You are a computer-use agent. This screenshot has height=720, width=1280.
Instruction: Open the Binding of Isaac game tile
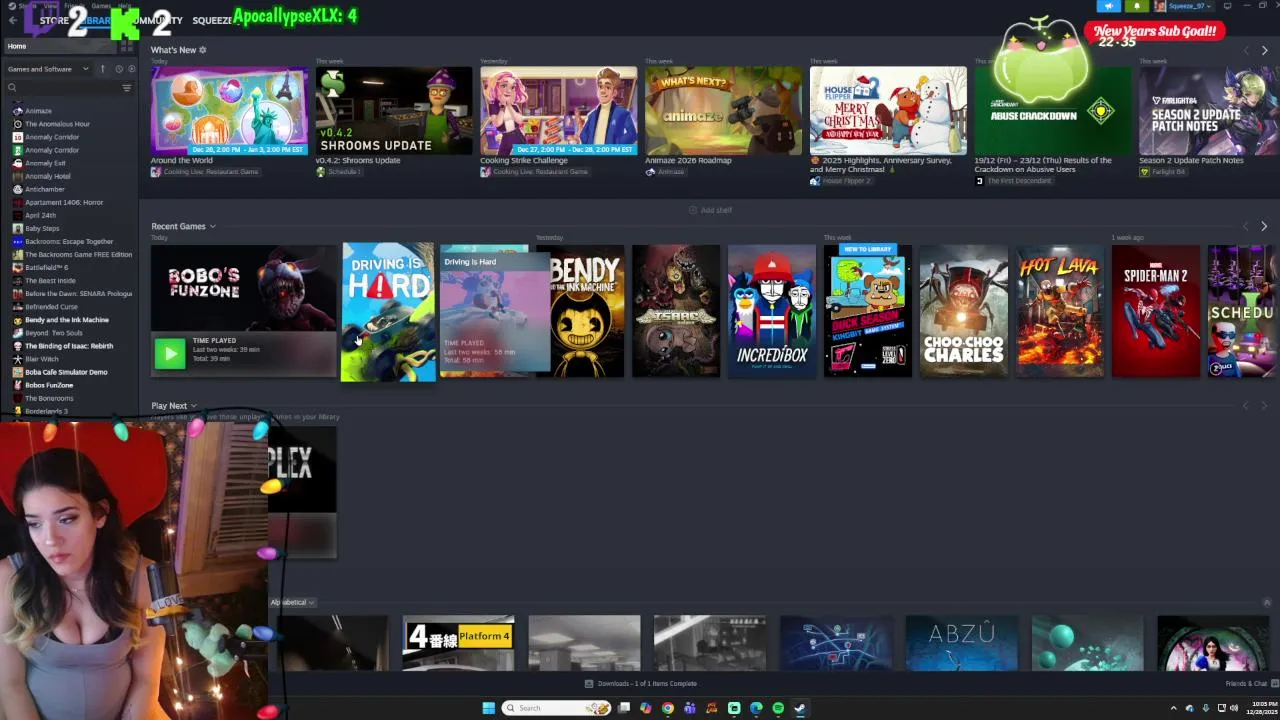coord(676,311)
